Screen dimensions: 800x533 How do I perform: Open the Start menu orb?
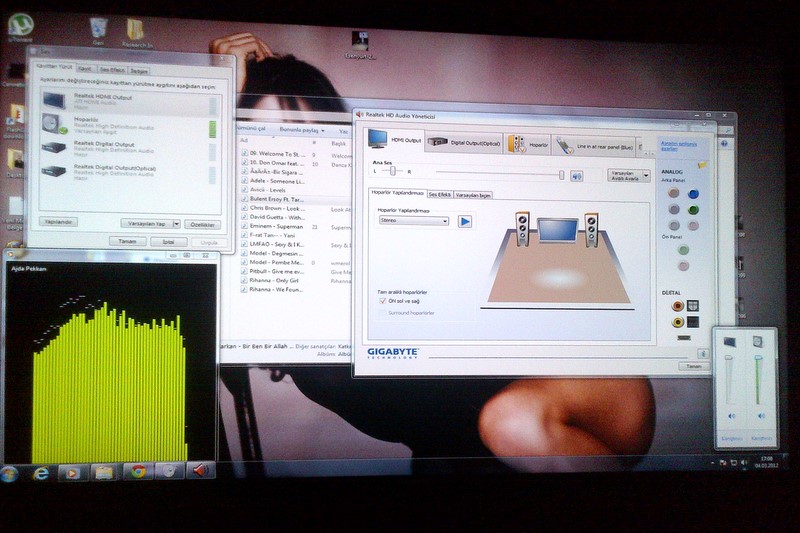click(x=10, y=474)
